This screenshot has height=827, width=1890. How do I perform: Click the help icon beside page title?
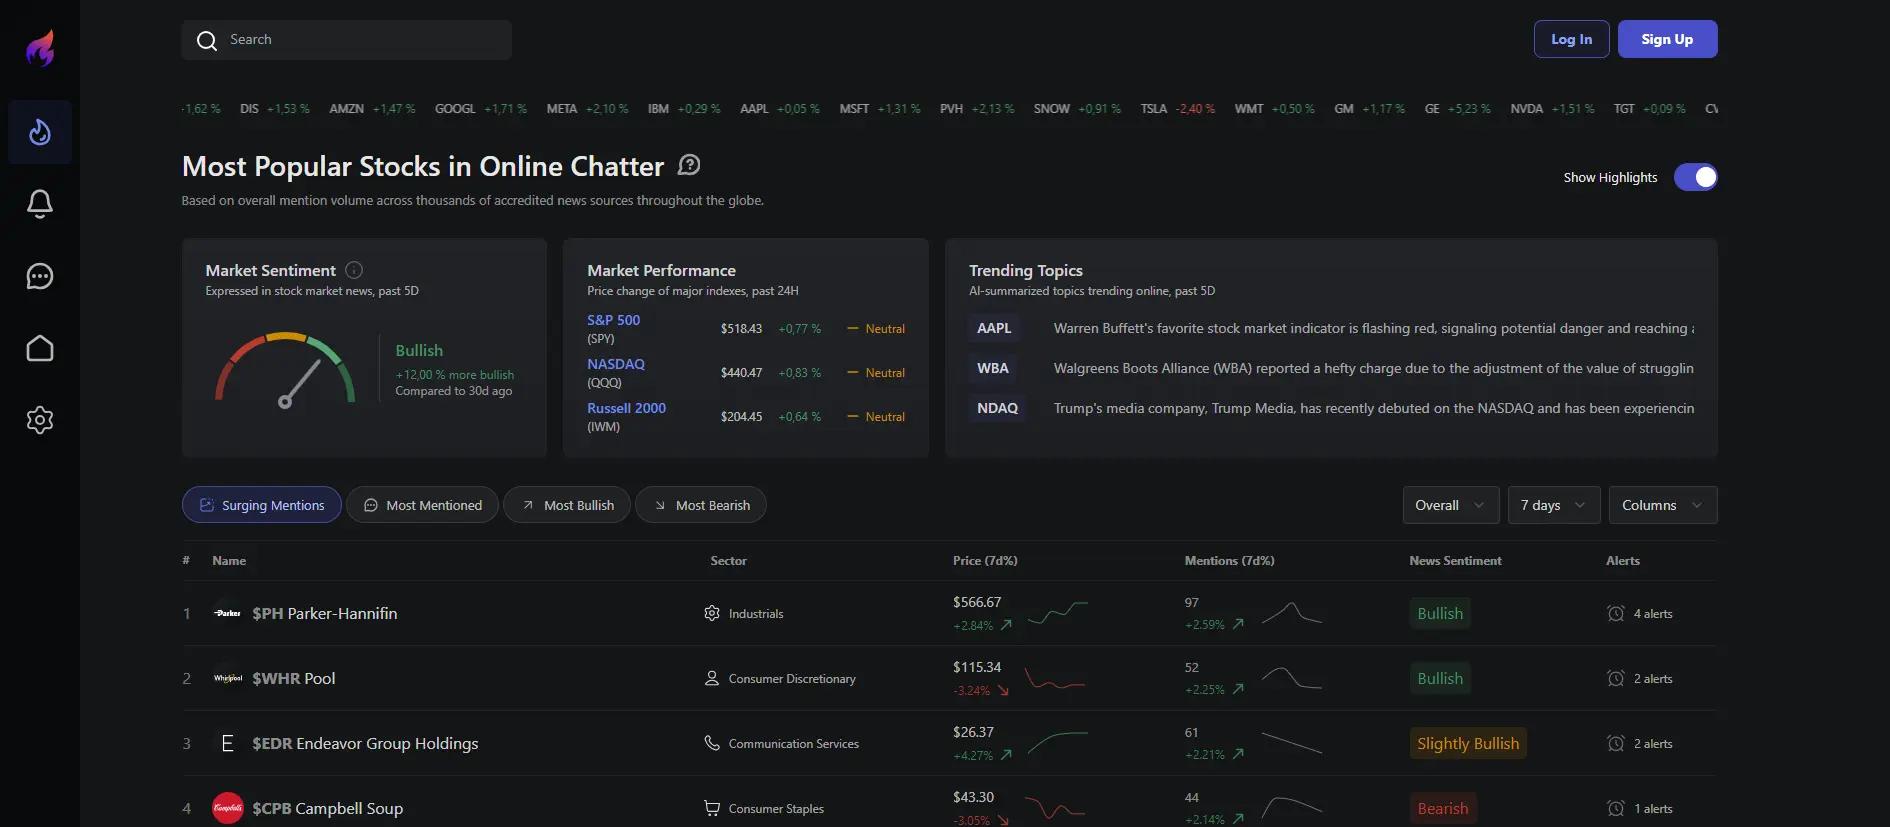[689, 164]
